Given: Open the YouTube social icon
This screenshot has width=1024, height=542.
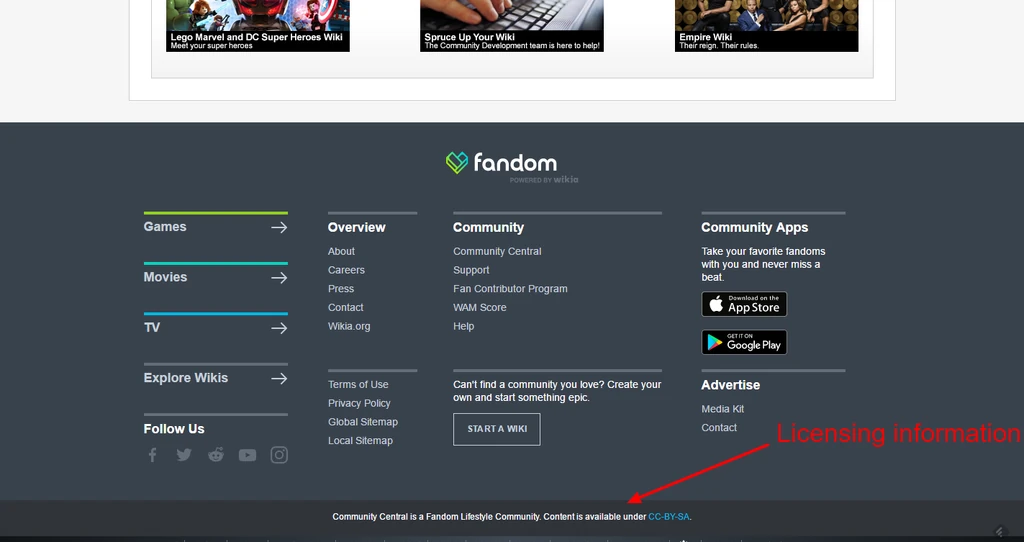Looking at the screenshot, I should pos(247,455).
